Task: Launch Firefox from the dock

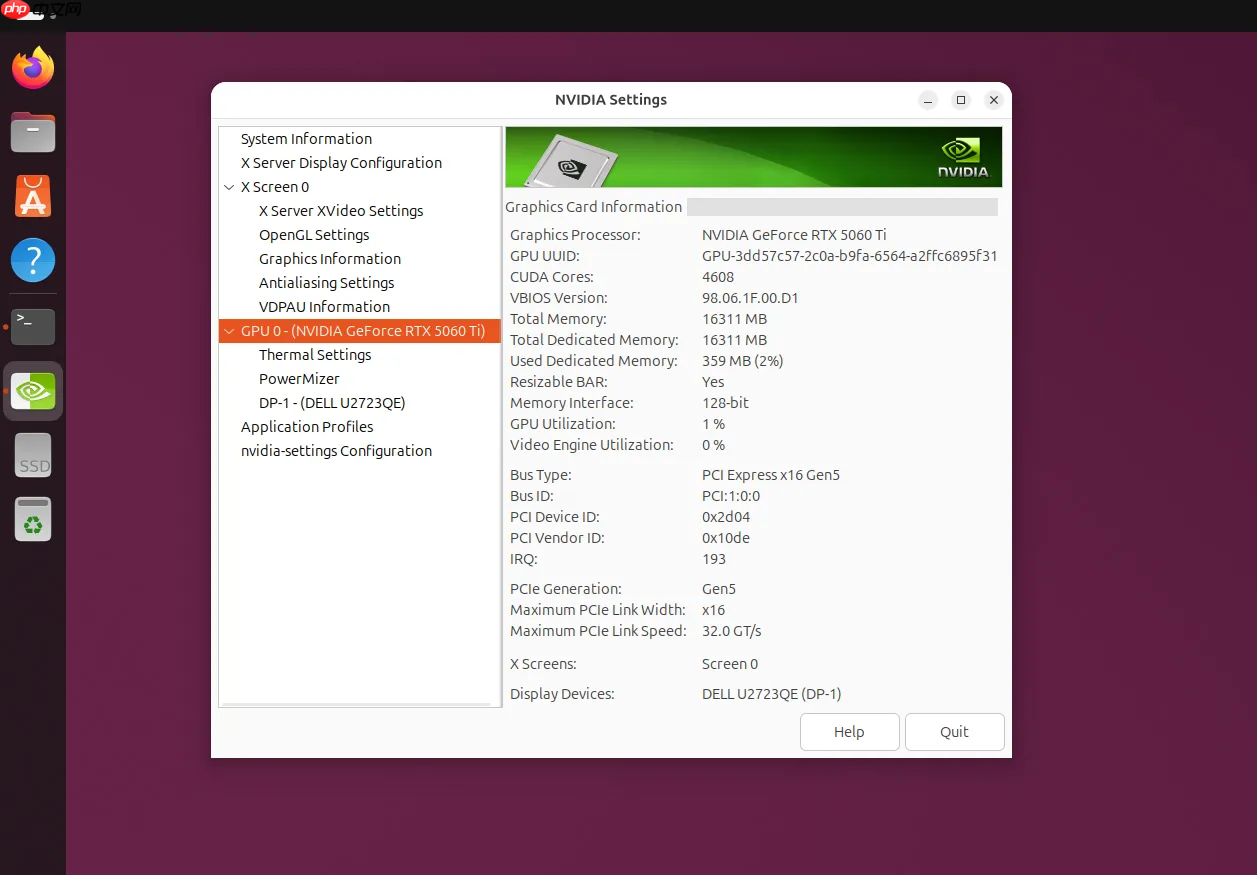Action: [32, 67]
